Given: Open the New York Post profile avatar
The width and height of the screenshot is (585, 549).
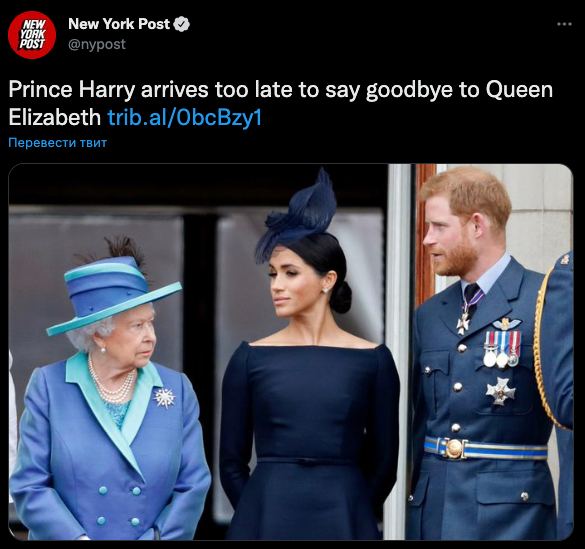Looking at the screenshot, I should point(32,35).
